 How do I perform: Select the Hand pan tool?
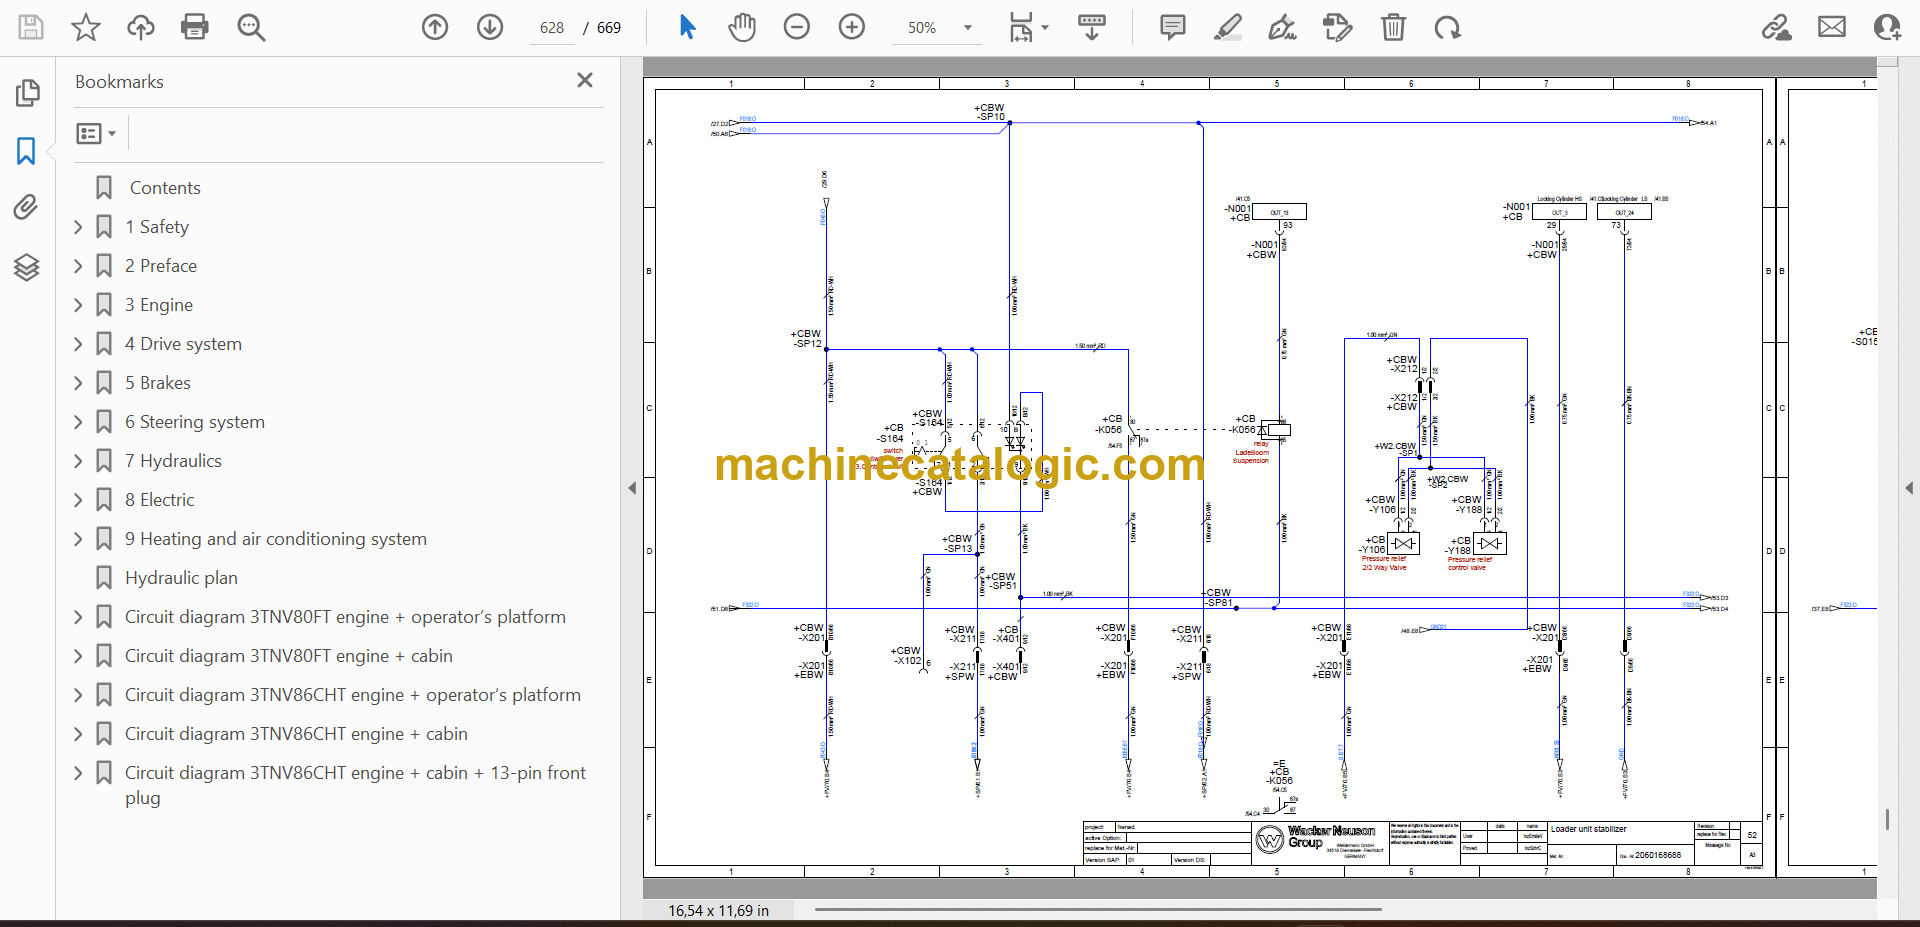[741, 27]
